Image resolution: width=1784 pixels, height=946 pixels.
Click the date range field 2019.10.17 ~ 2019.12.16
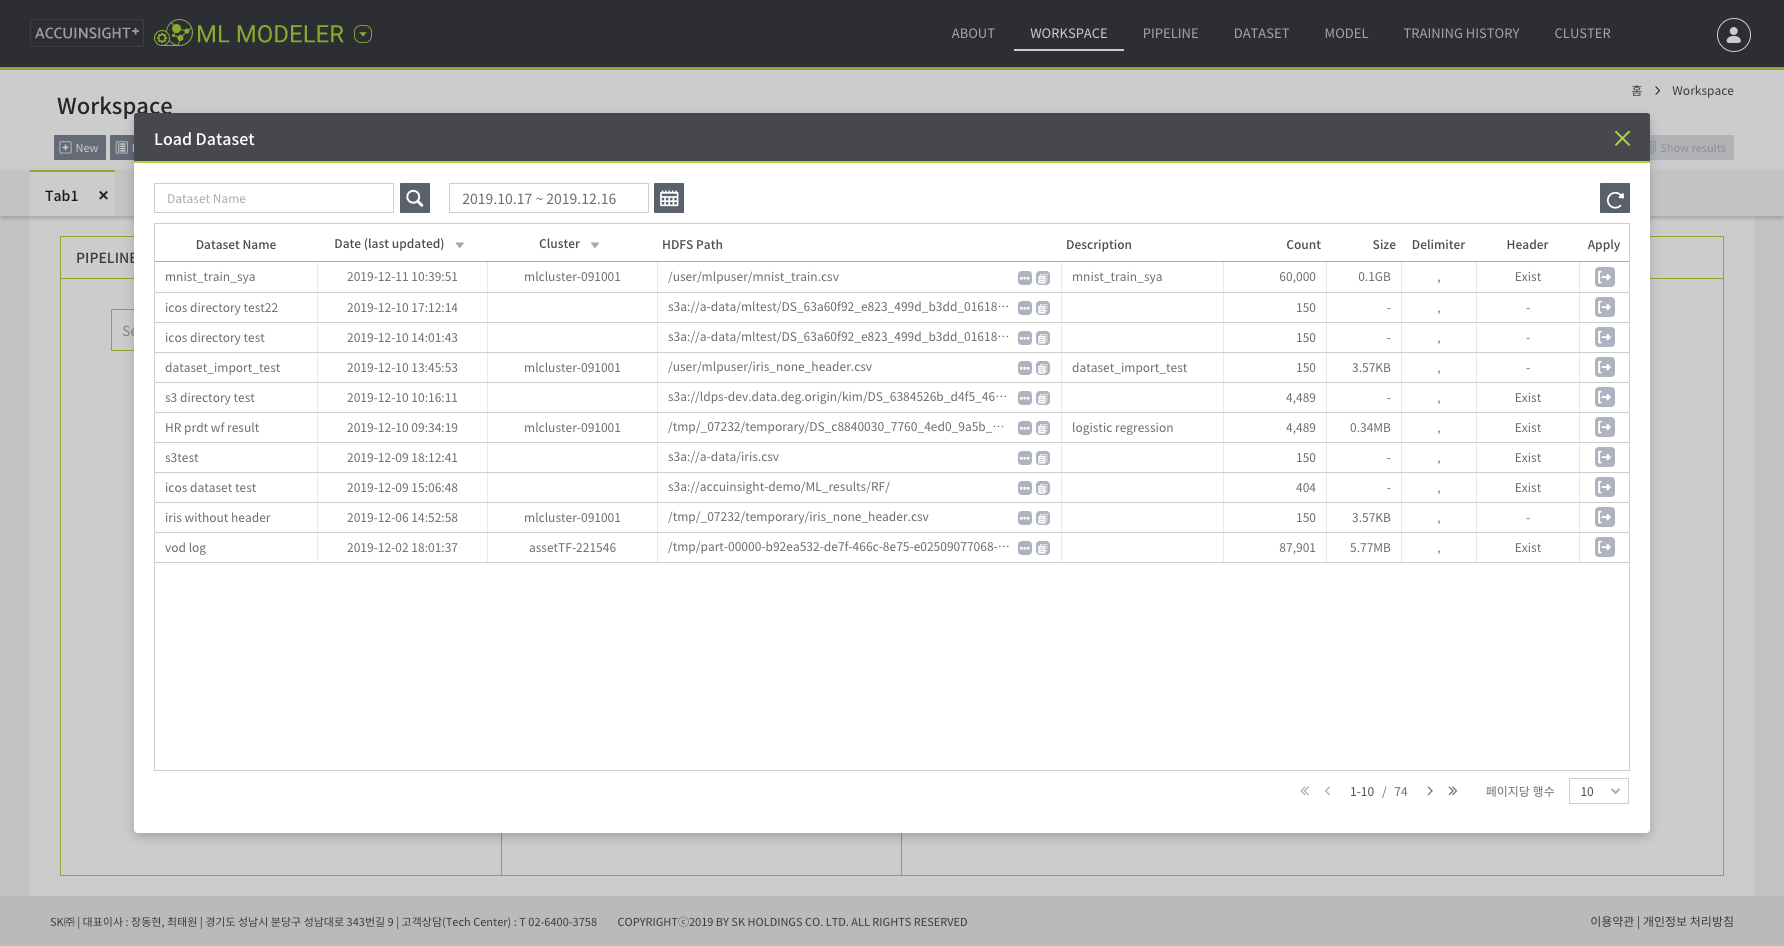549,198
